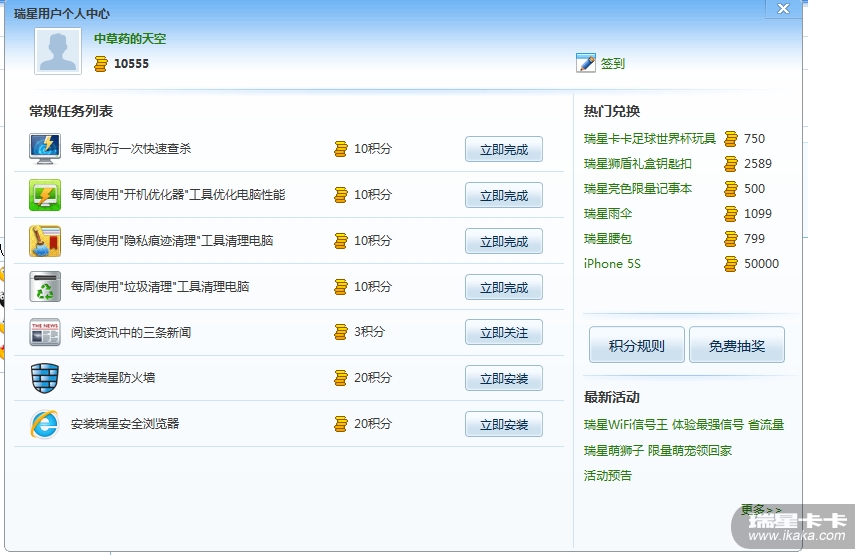Click 立即安装 for 瑞星防火墙

(504, 378)
